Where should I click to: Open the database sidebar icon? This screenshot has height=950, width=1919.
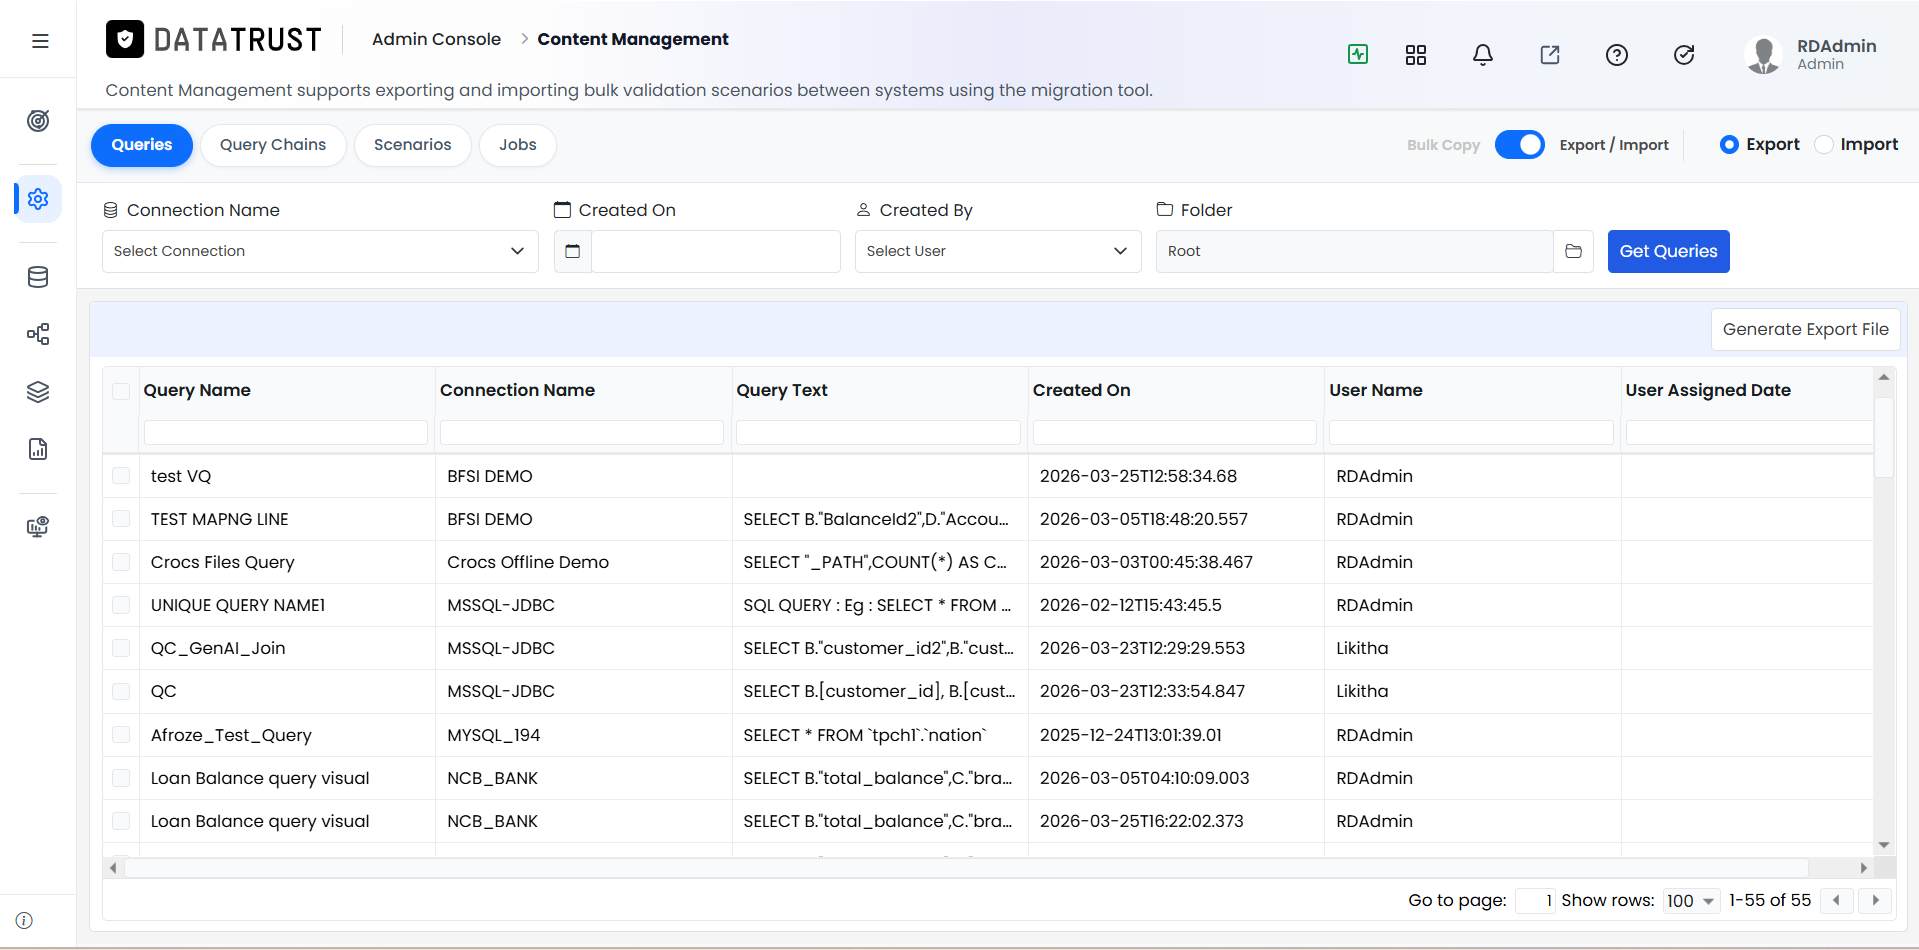click(x=38, y=277)
